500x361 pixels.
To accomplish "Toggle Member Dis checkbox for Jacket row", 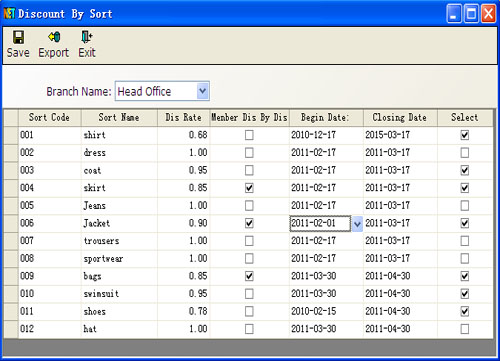I will 249,223.
